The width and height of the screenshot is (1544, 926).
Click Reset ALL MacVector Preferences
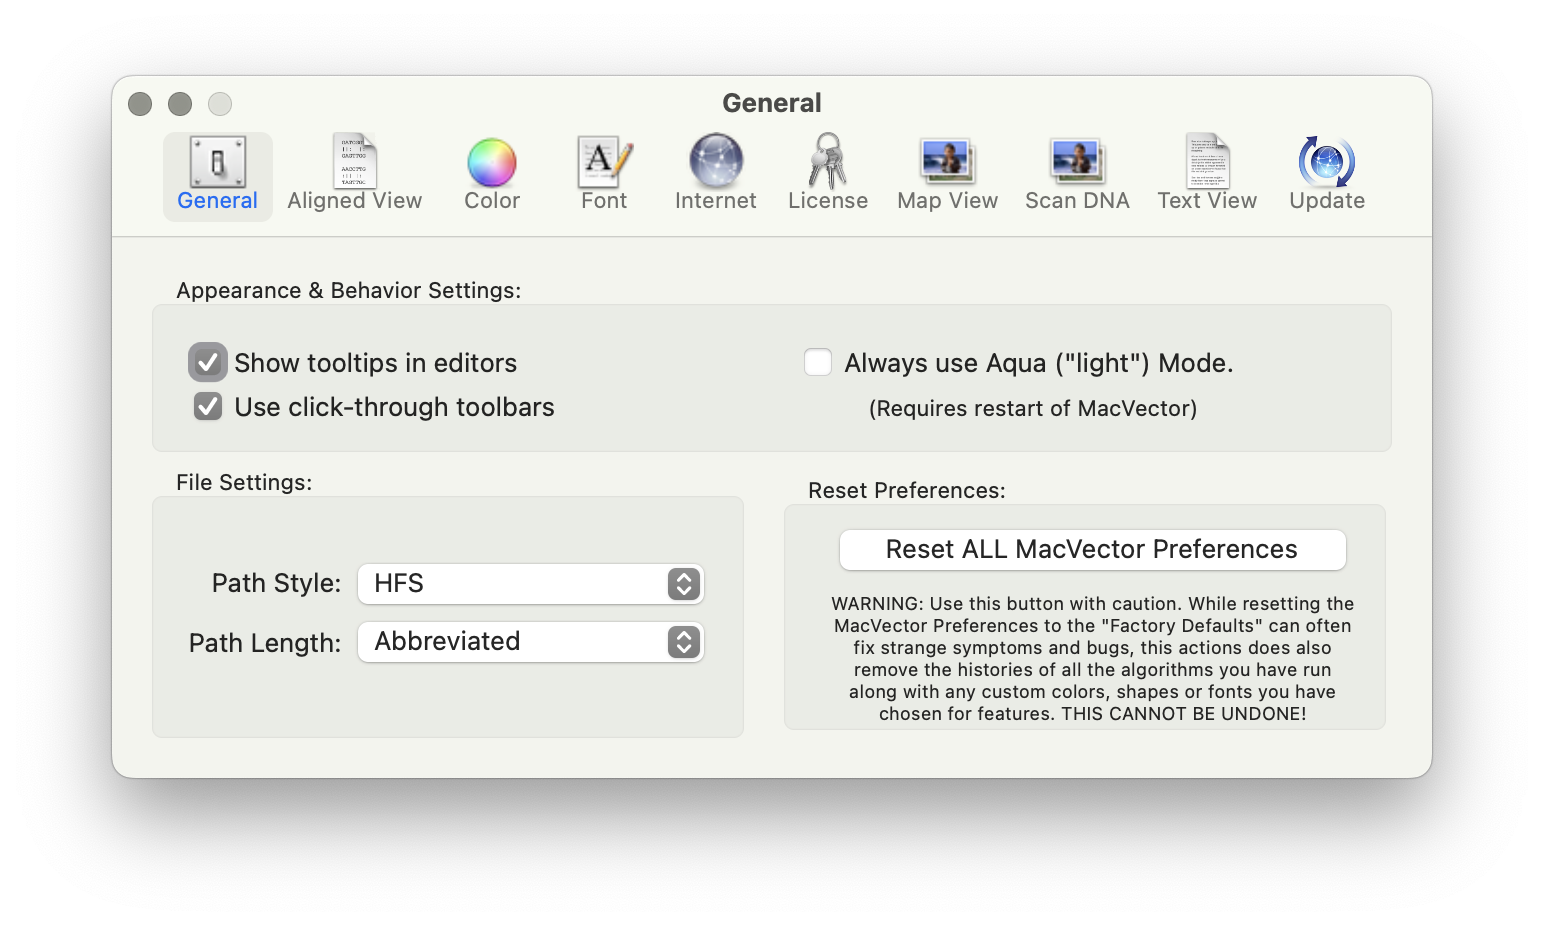click(x=1092, y=549)
